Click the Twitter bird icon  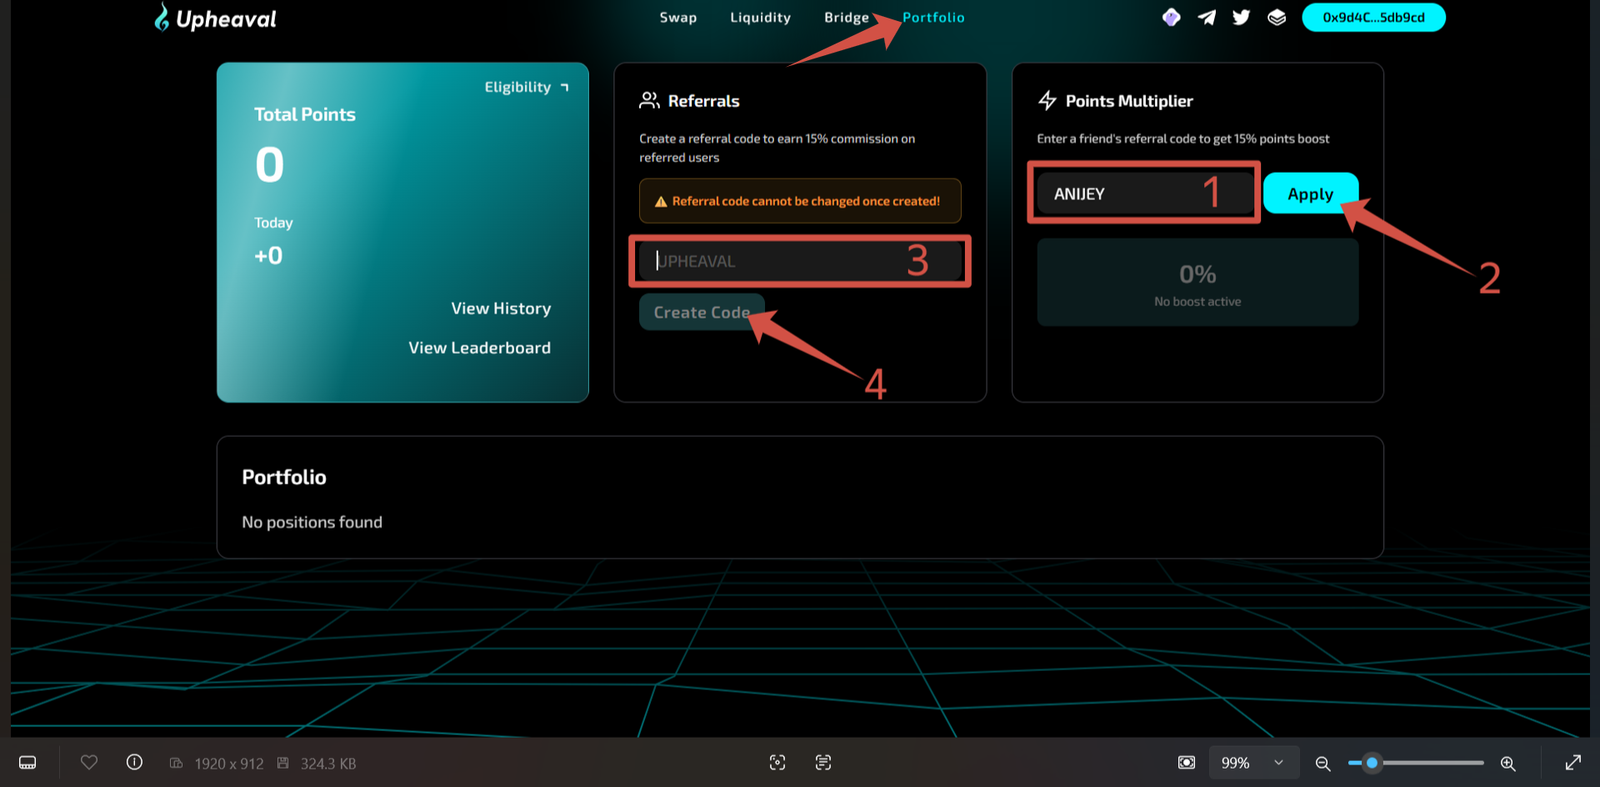tap(1241, 17)
